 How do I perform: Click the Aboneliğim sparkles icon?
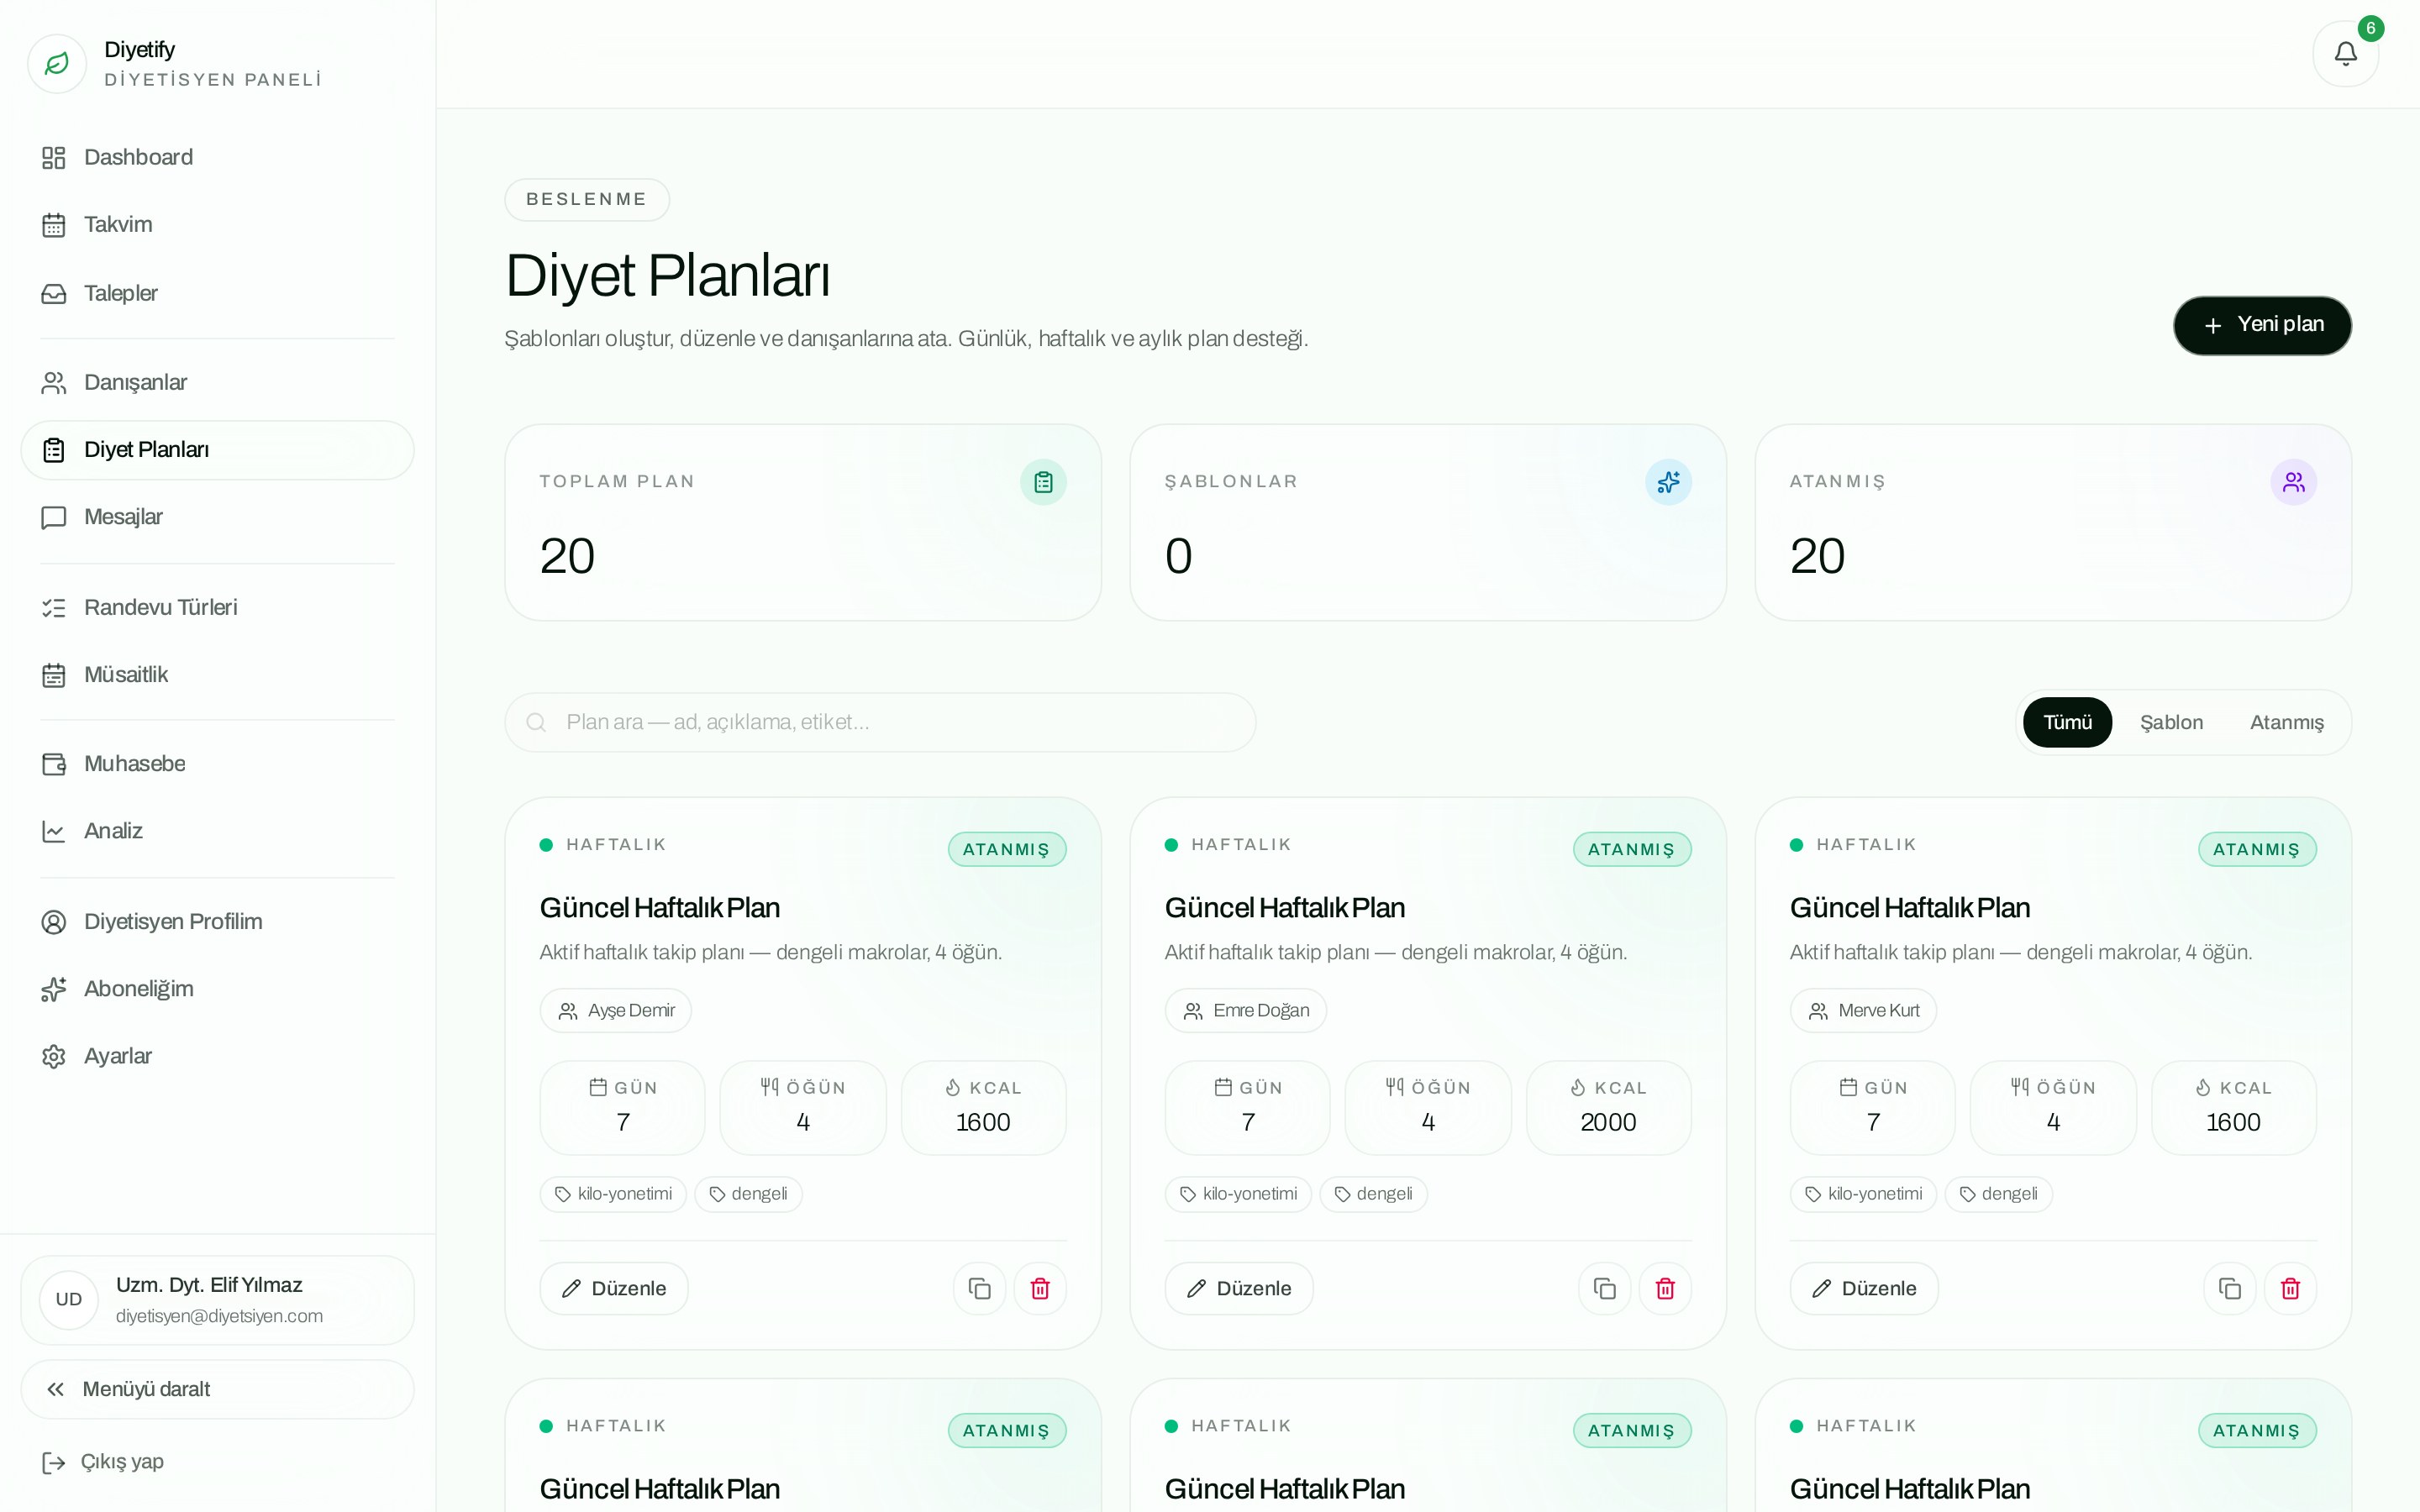pos(54,989)
